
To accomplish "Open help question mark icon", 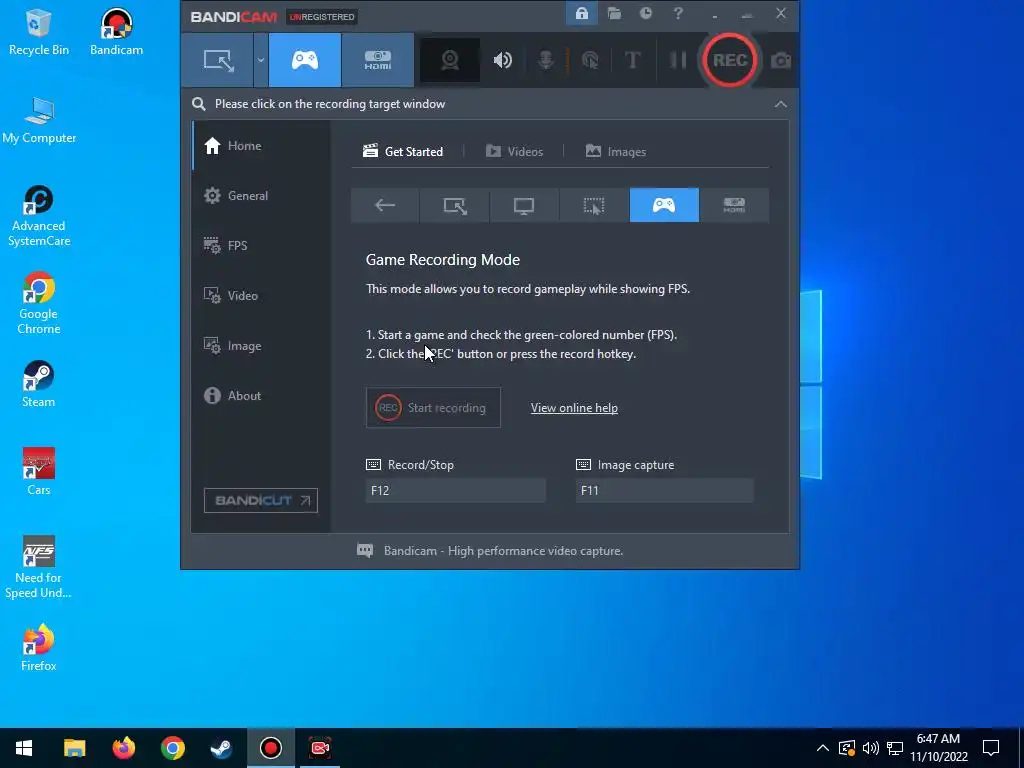I will click(x=678, y=13).
